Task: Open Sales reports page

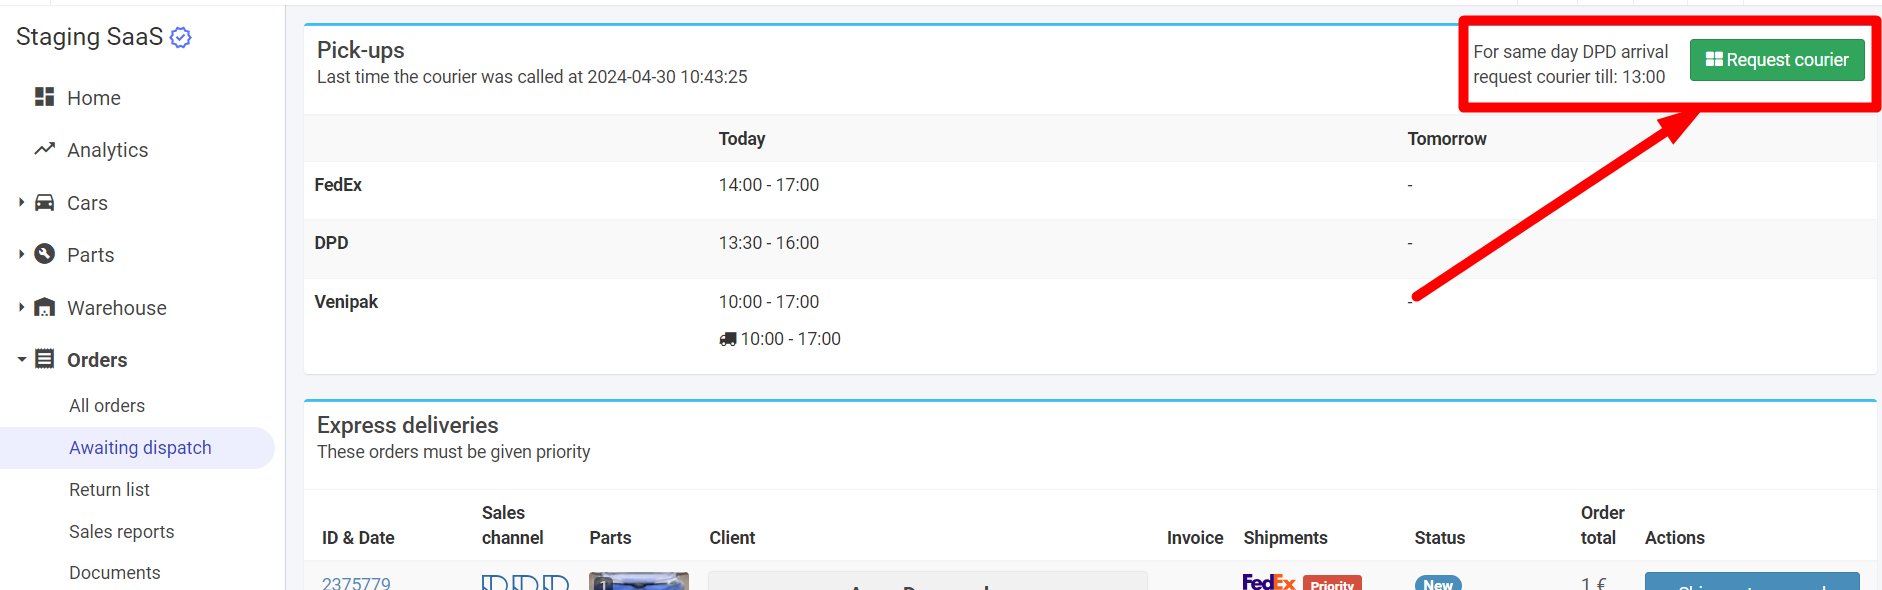Action: (121, 531)
